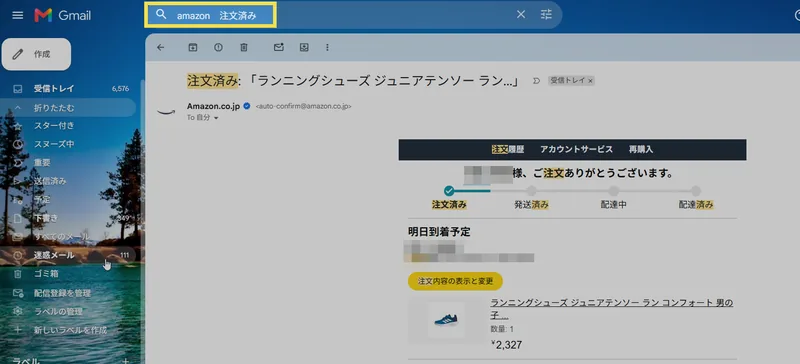Click the plus icon beside 新しいラベルを作成
The image size is (800, 364).
pyautogui.click(x=18, y=330)
